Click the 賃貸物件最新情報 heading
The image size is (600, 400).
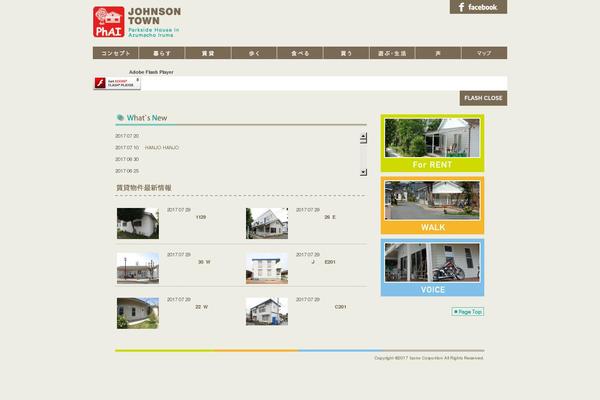coord(144,188)
